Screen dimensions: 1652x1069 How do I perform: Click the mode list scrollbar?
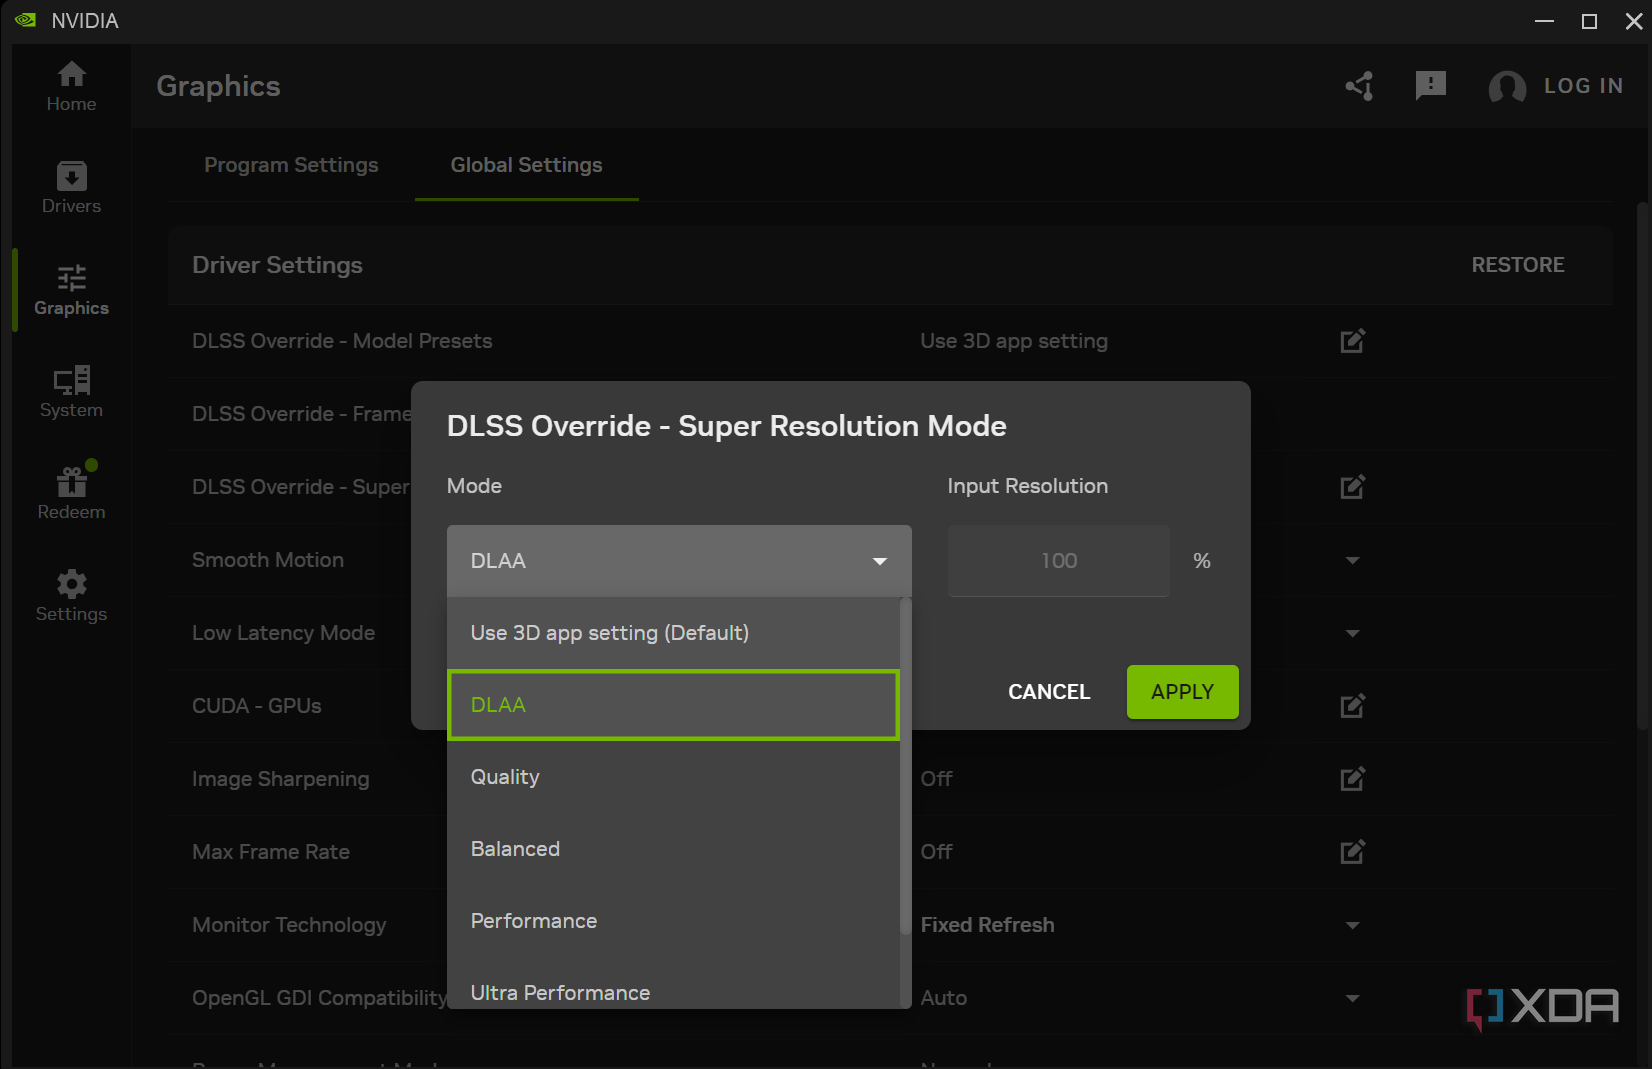pos(905,766)
